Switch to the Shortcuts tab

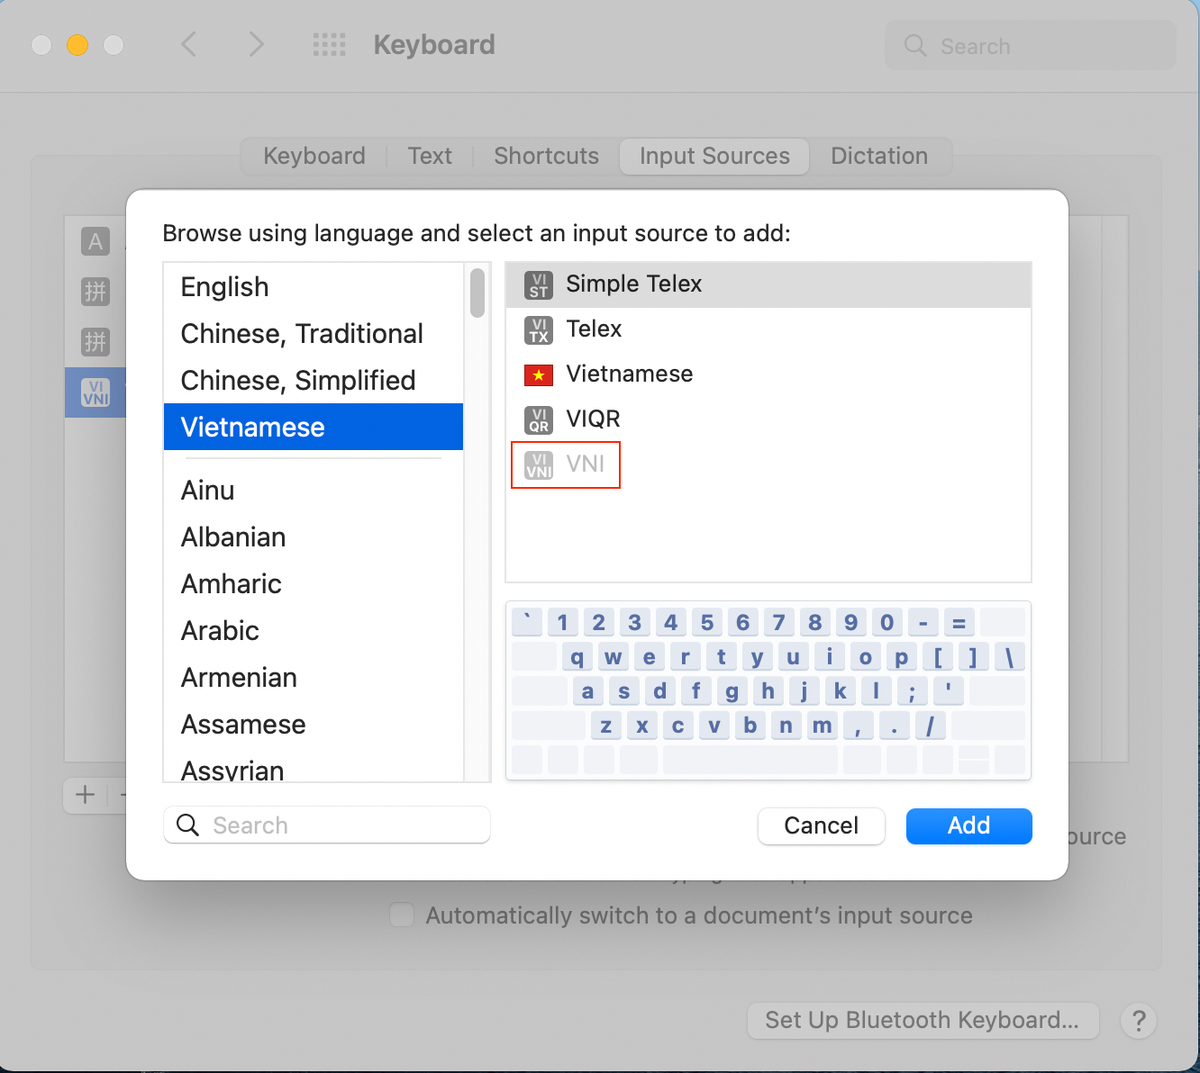[x=546, y=156]
